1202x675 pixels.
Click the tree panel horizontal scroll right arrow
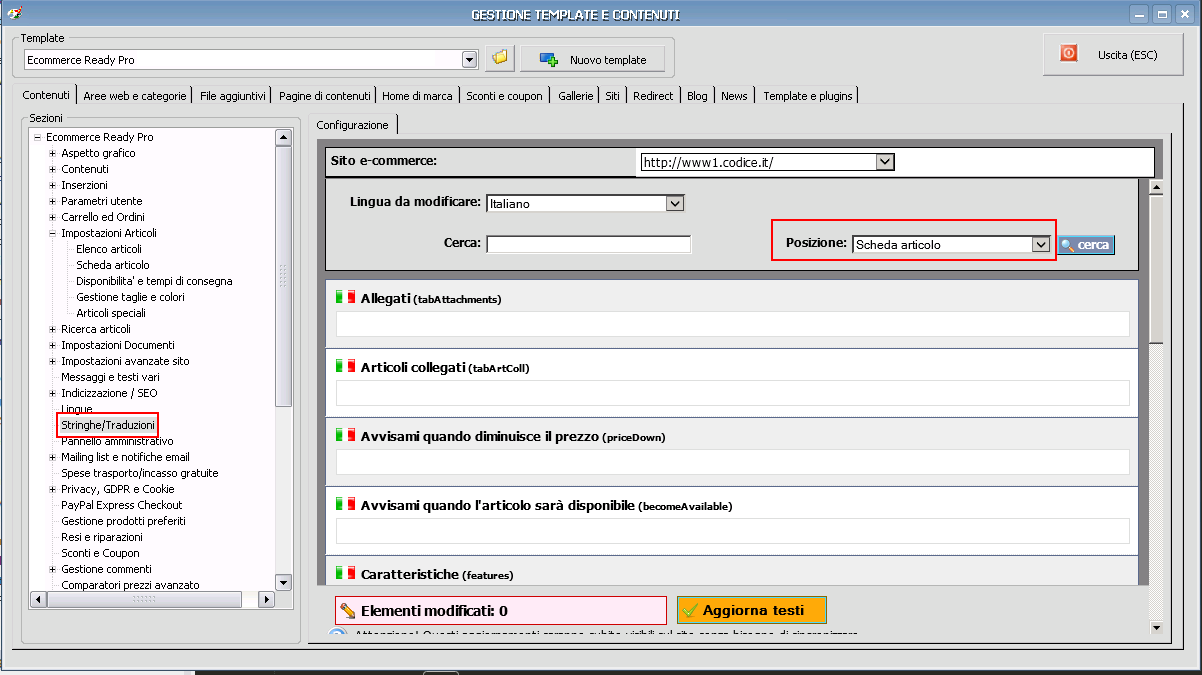[x=266, y=599]
